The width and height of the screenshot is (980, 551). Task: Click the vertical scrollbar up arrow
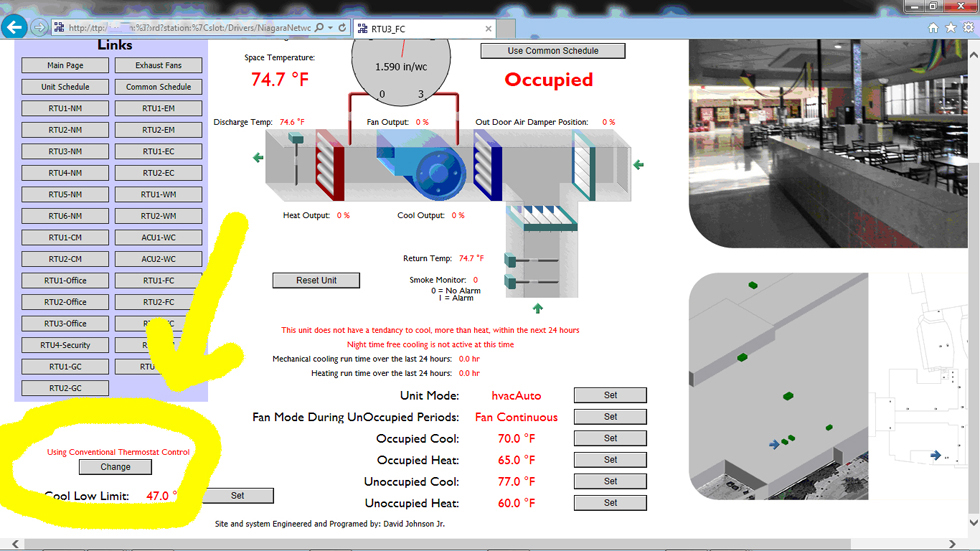(973, 55)
